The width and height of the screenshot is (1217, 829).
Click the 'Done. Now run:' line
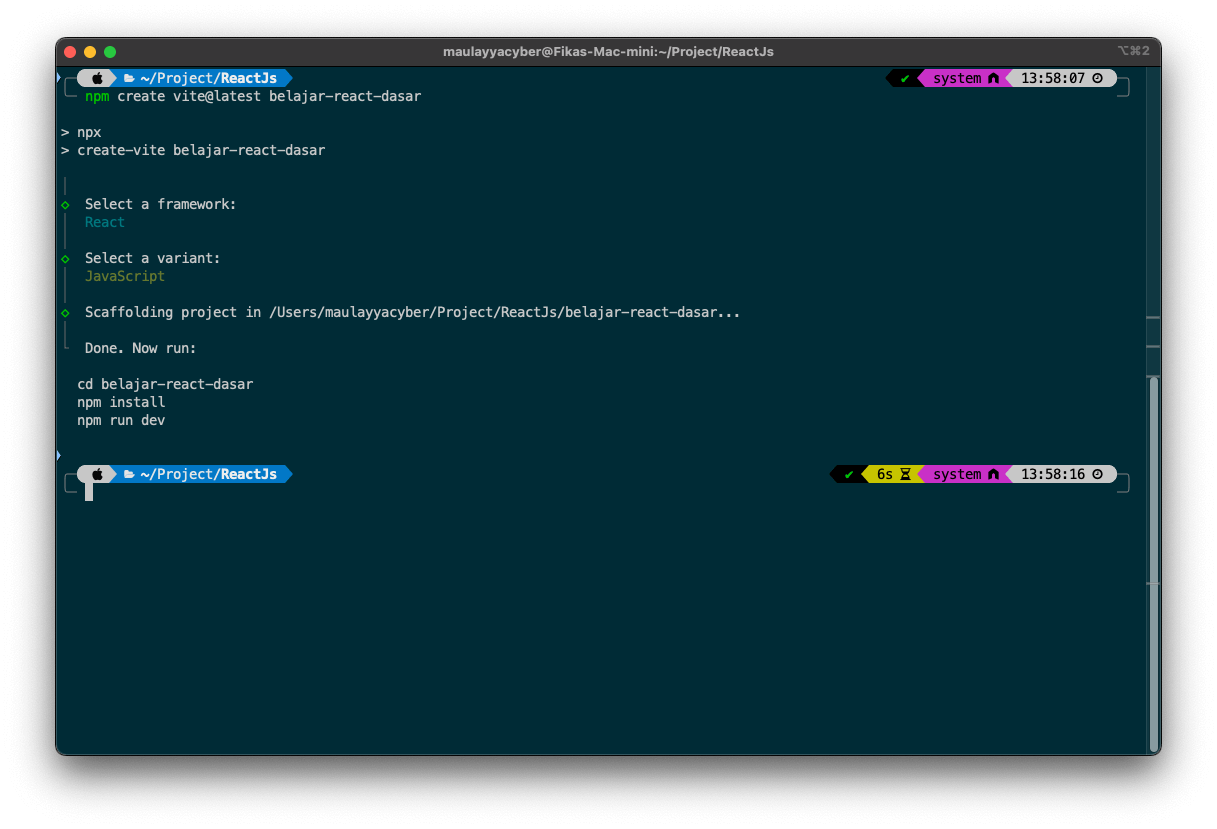pyautogui.click(x=141, y=348)
